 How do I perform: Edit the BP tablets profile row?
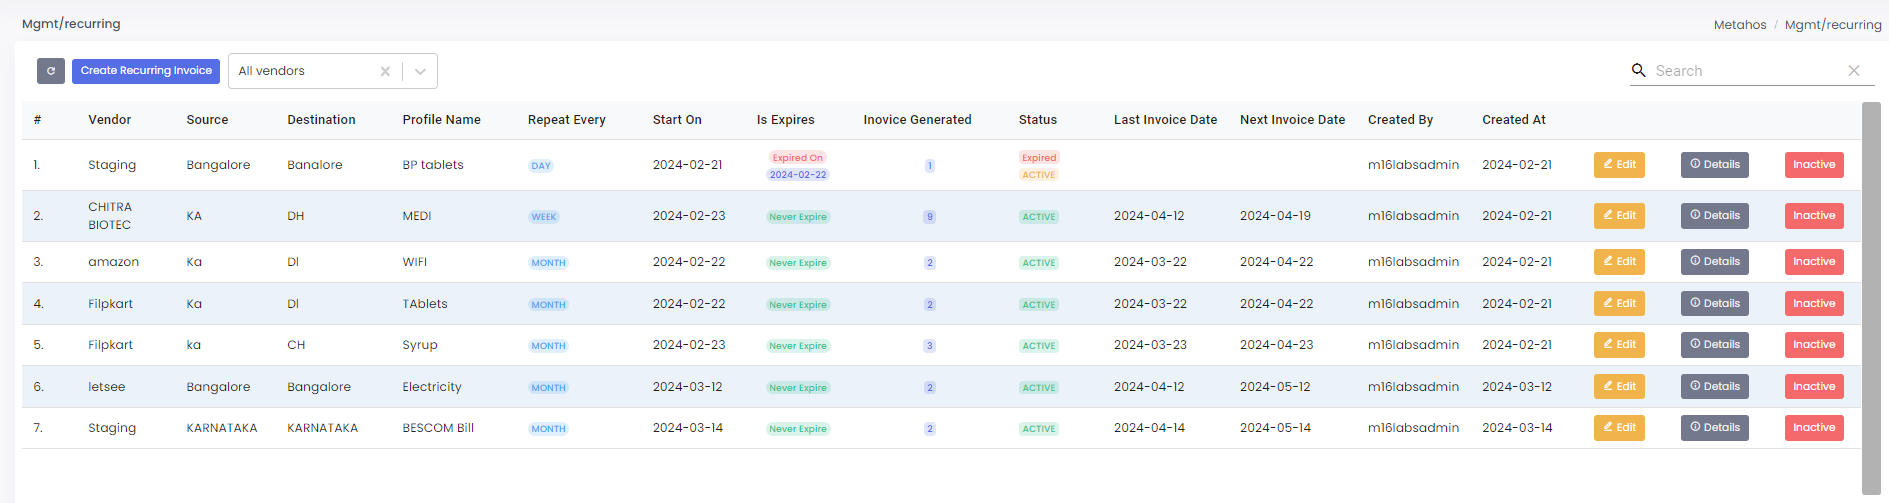[x=1619, y=165]
